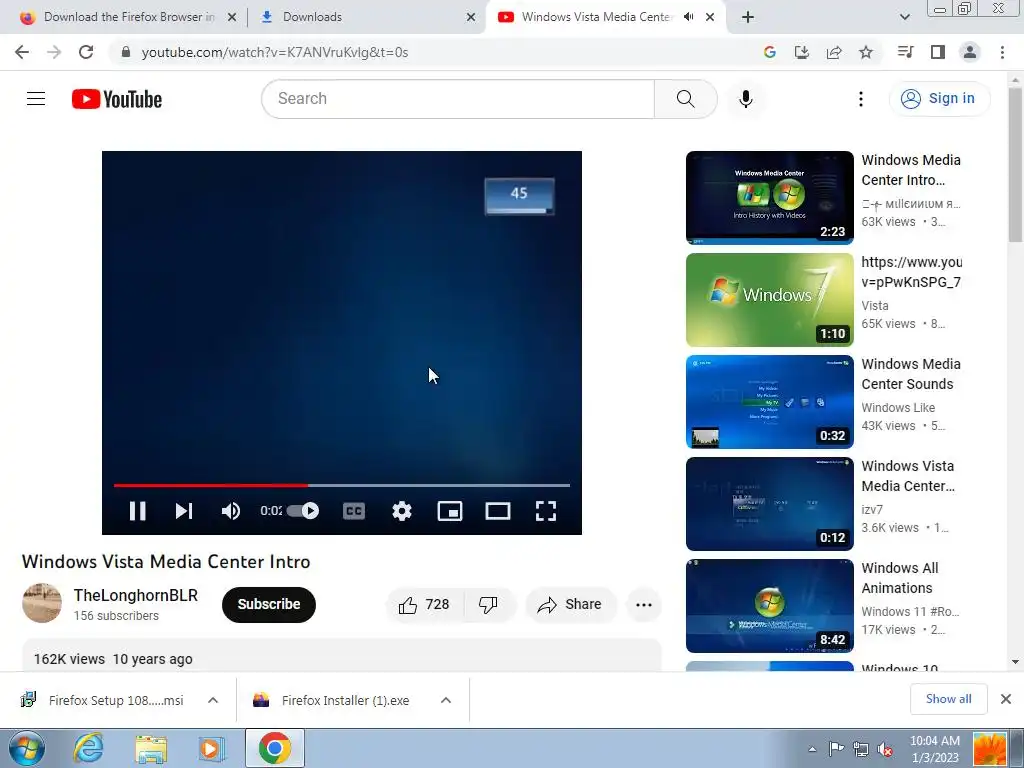
Task: Toggle closed captions CC button
Action: tap(354, 511)
